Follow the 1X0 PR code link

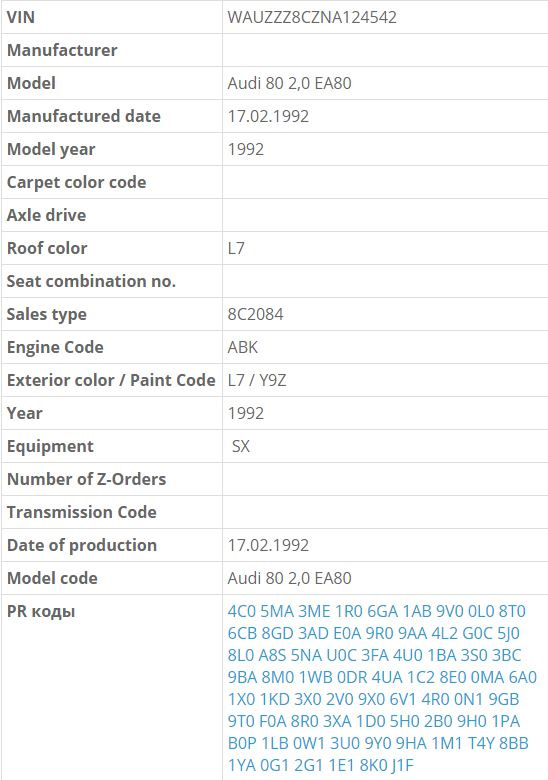[x=241, y=699]
